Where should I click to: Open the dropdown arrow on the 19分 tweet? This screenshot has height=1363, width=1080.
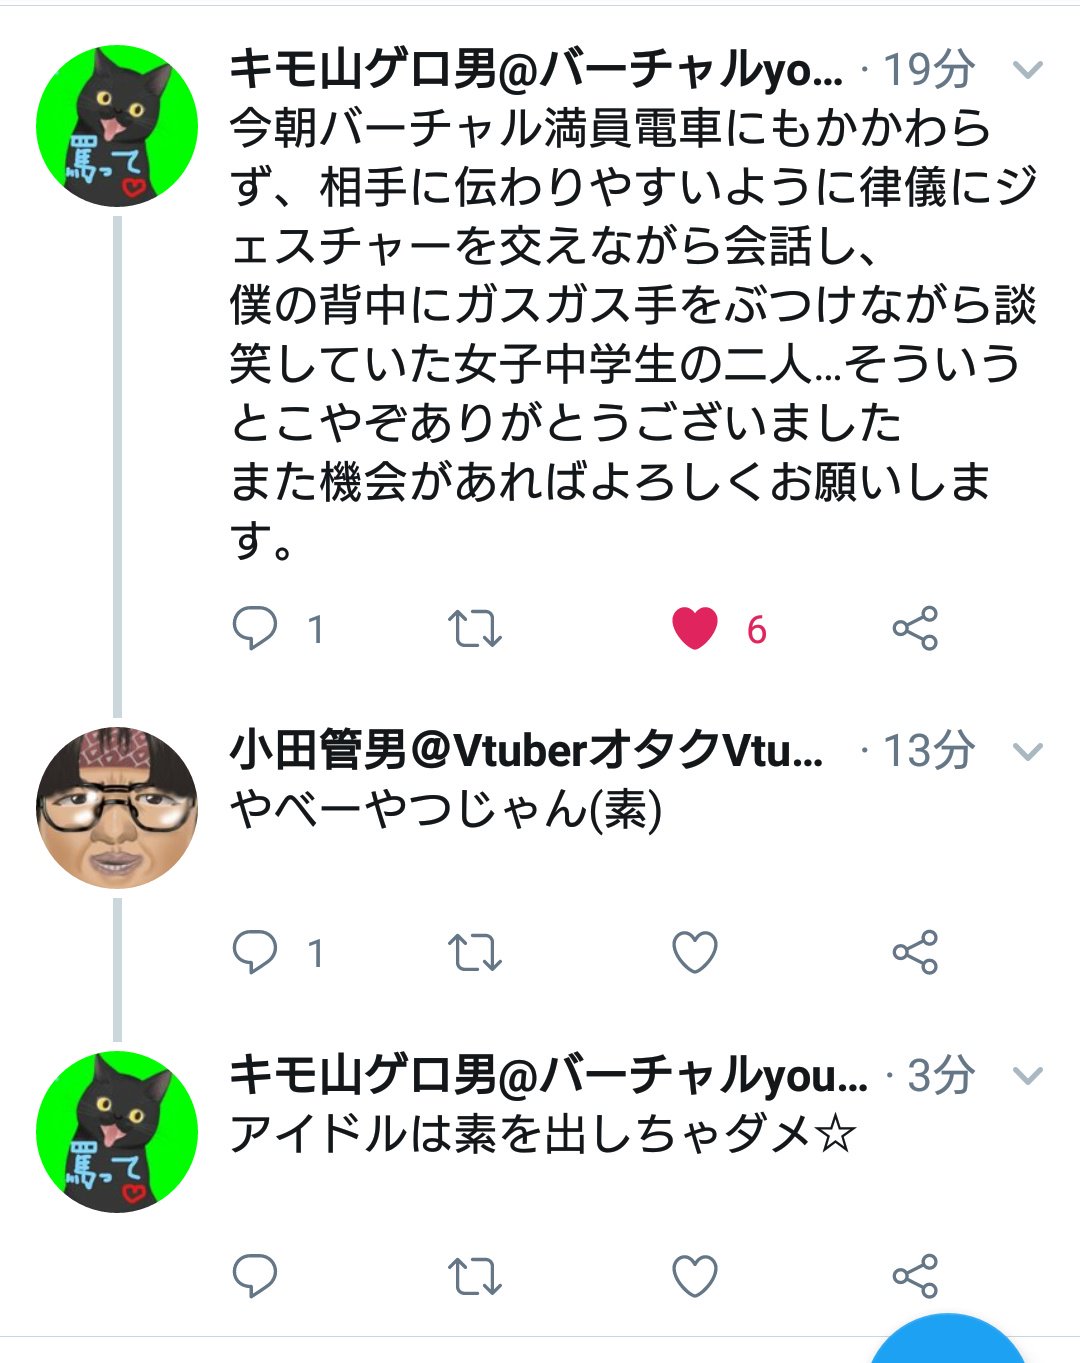(1028, 70)
